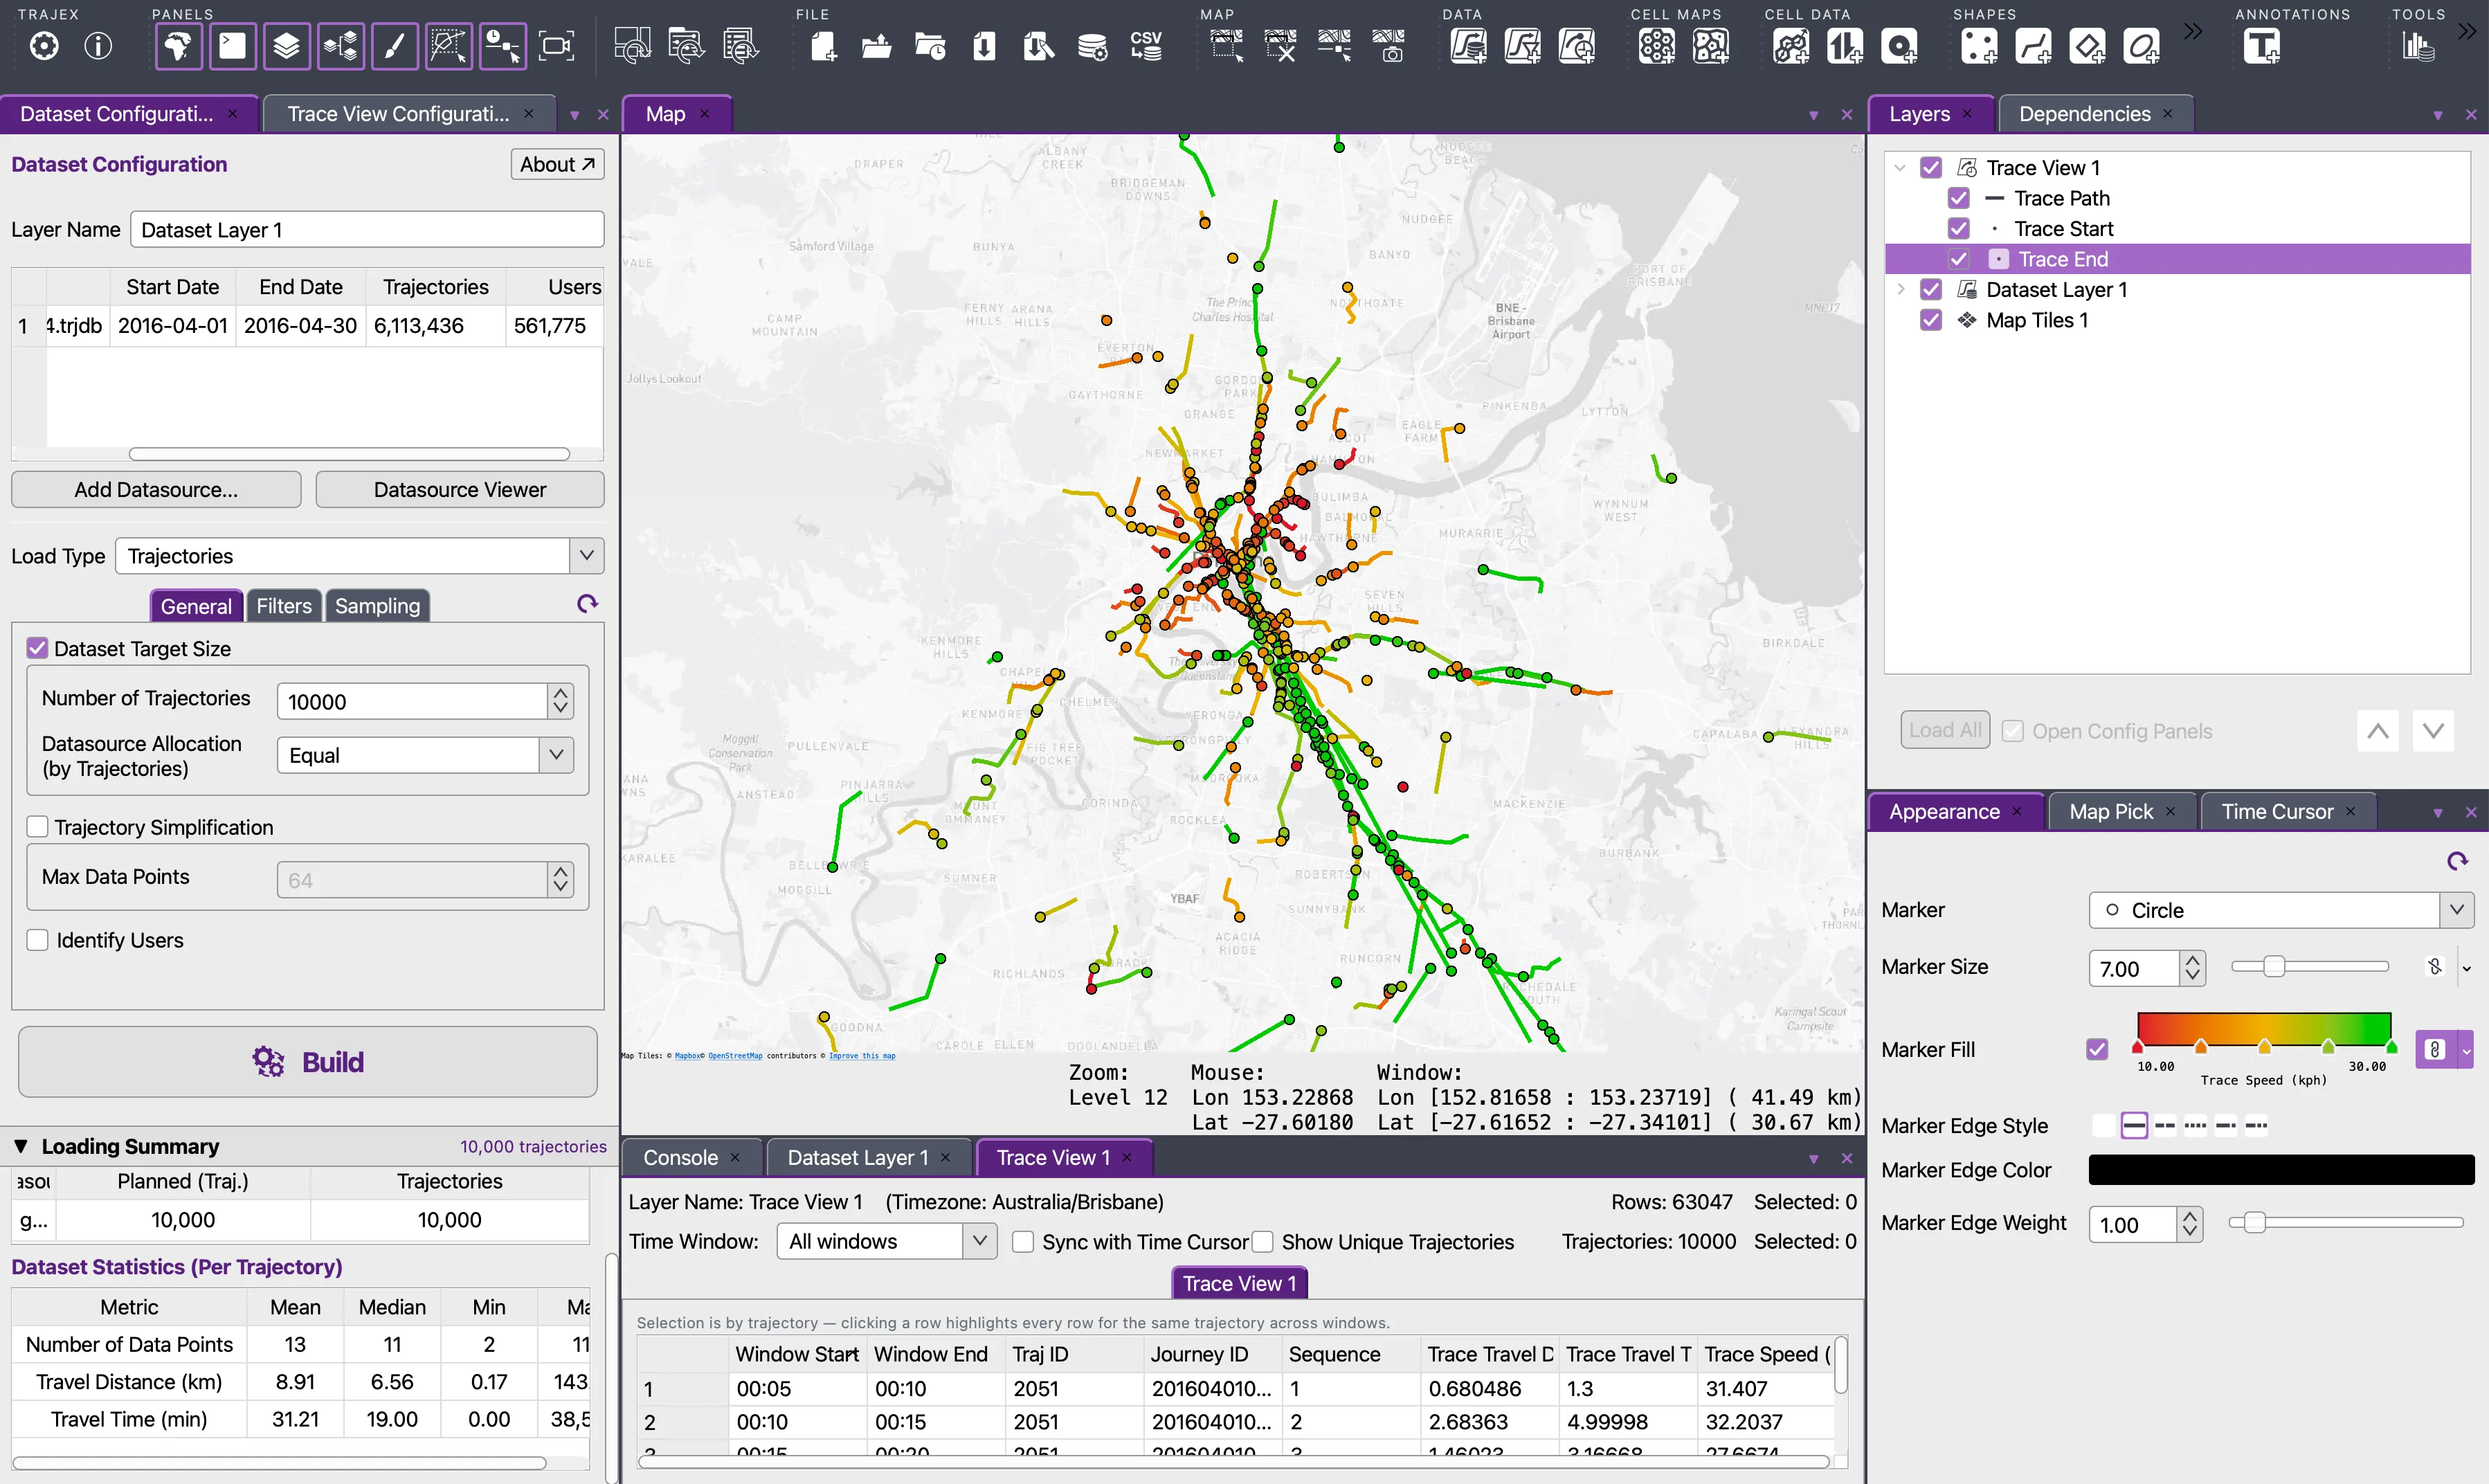Reset appearance settings with the refresh arrow

pyautogui.click(x=2457, y=861)
